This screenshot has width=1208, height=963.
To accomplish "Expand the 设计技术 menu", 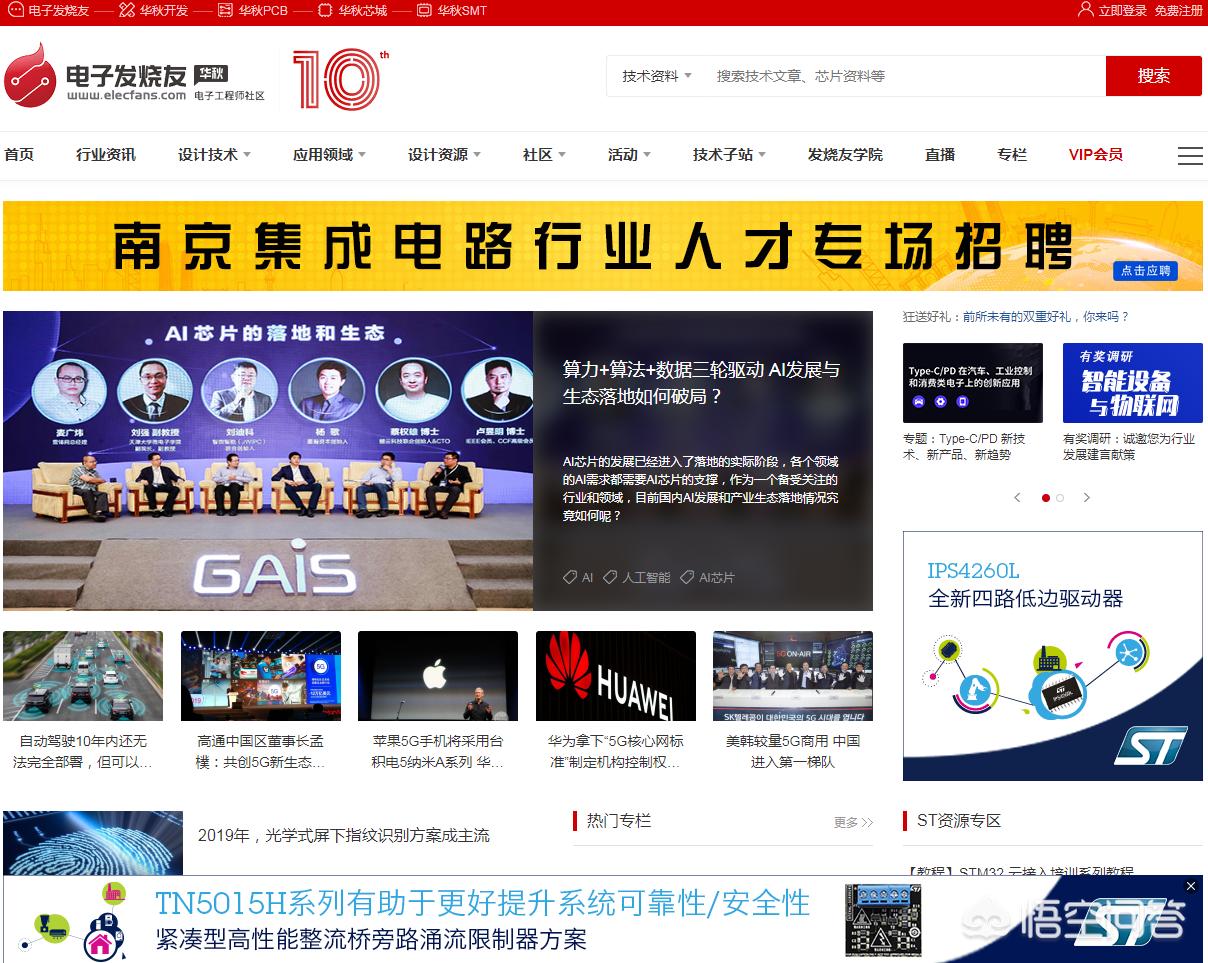I will 214,155.
